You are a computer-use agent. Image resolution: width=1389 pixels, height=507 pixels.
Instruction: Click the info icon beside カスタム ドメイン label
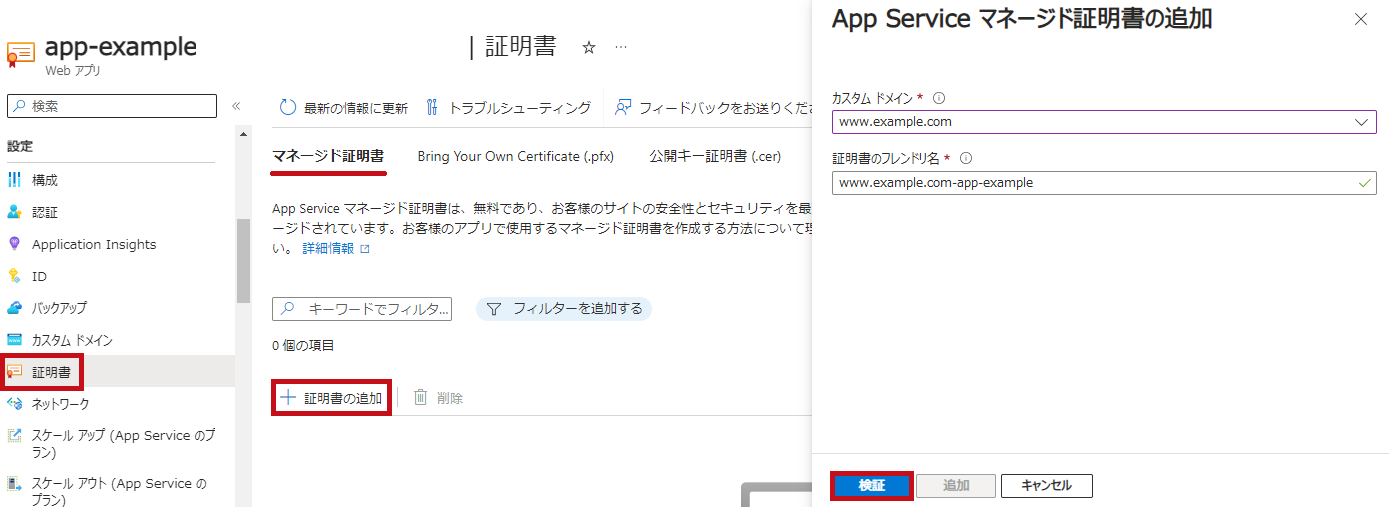pos(939,98)
